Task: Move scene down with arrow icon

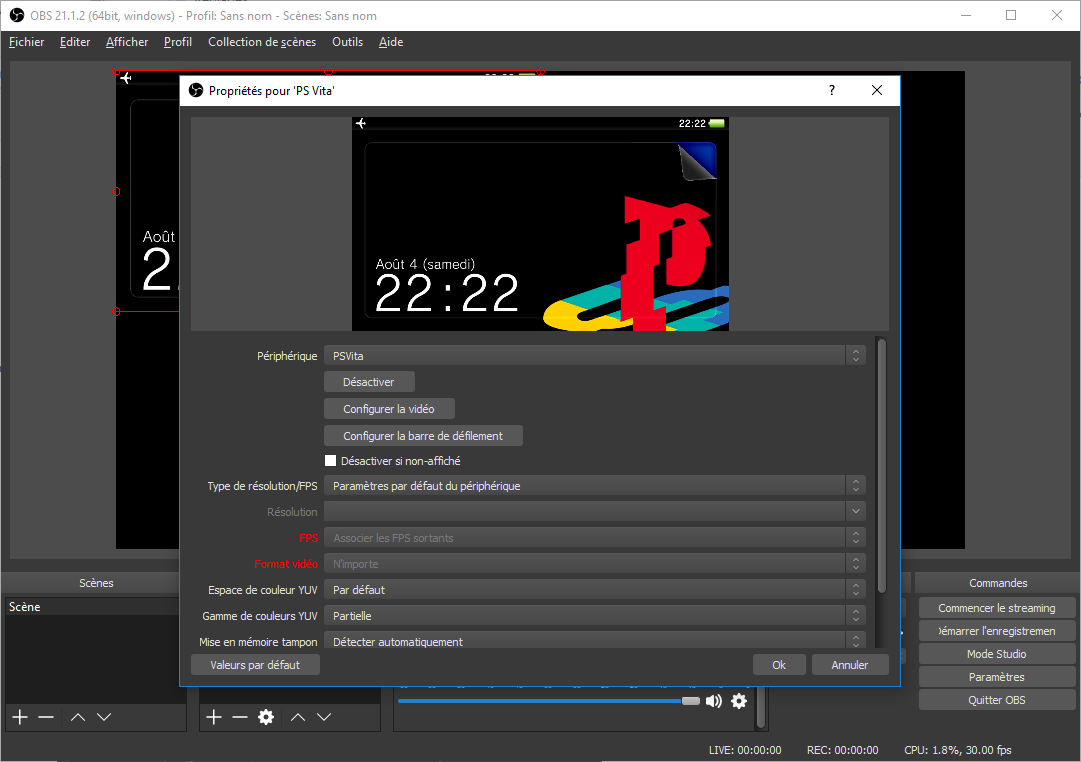Action: (104, 717)
